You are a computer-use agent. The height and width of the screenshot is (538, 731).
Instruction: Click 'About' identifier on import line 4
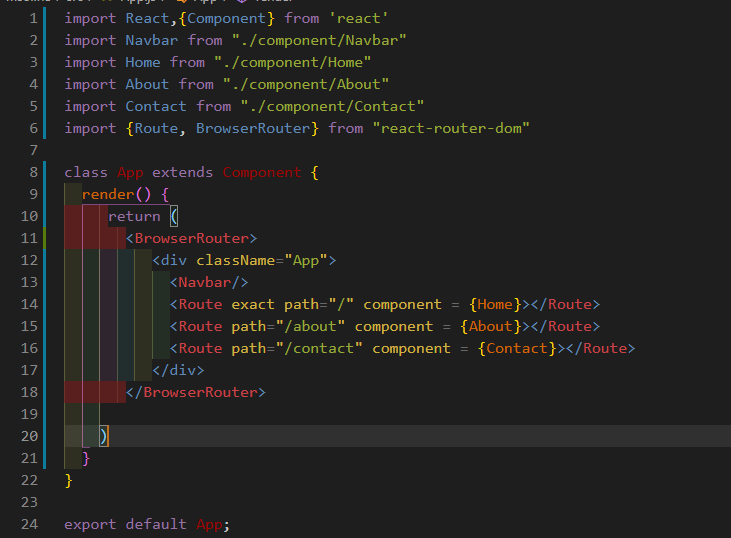tap(147, 84)
